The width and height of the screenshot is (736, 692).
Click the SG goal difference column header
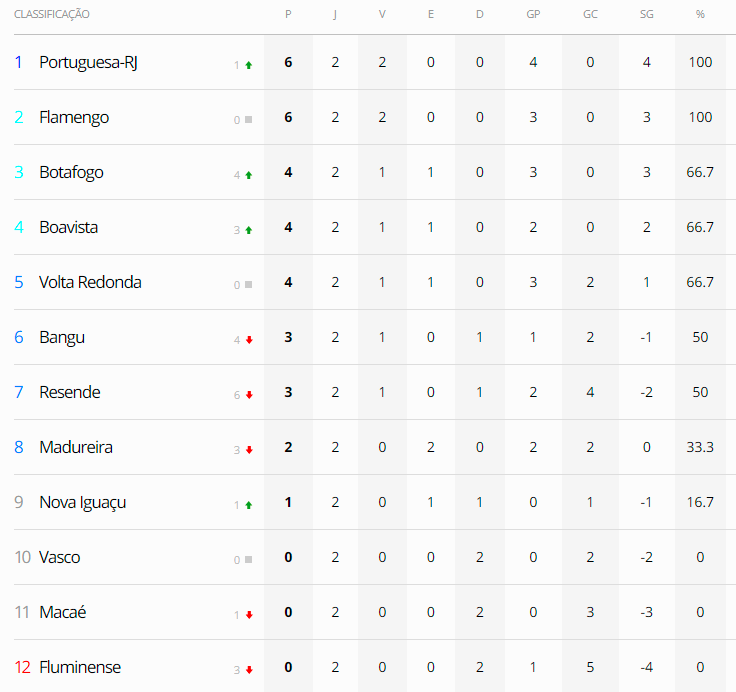click(x=646, y=15)
